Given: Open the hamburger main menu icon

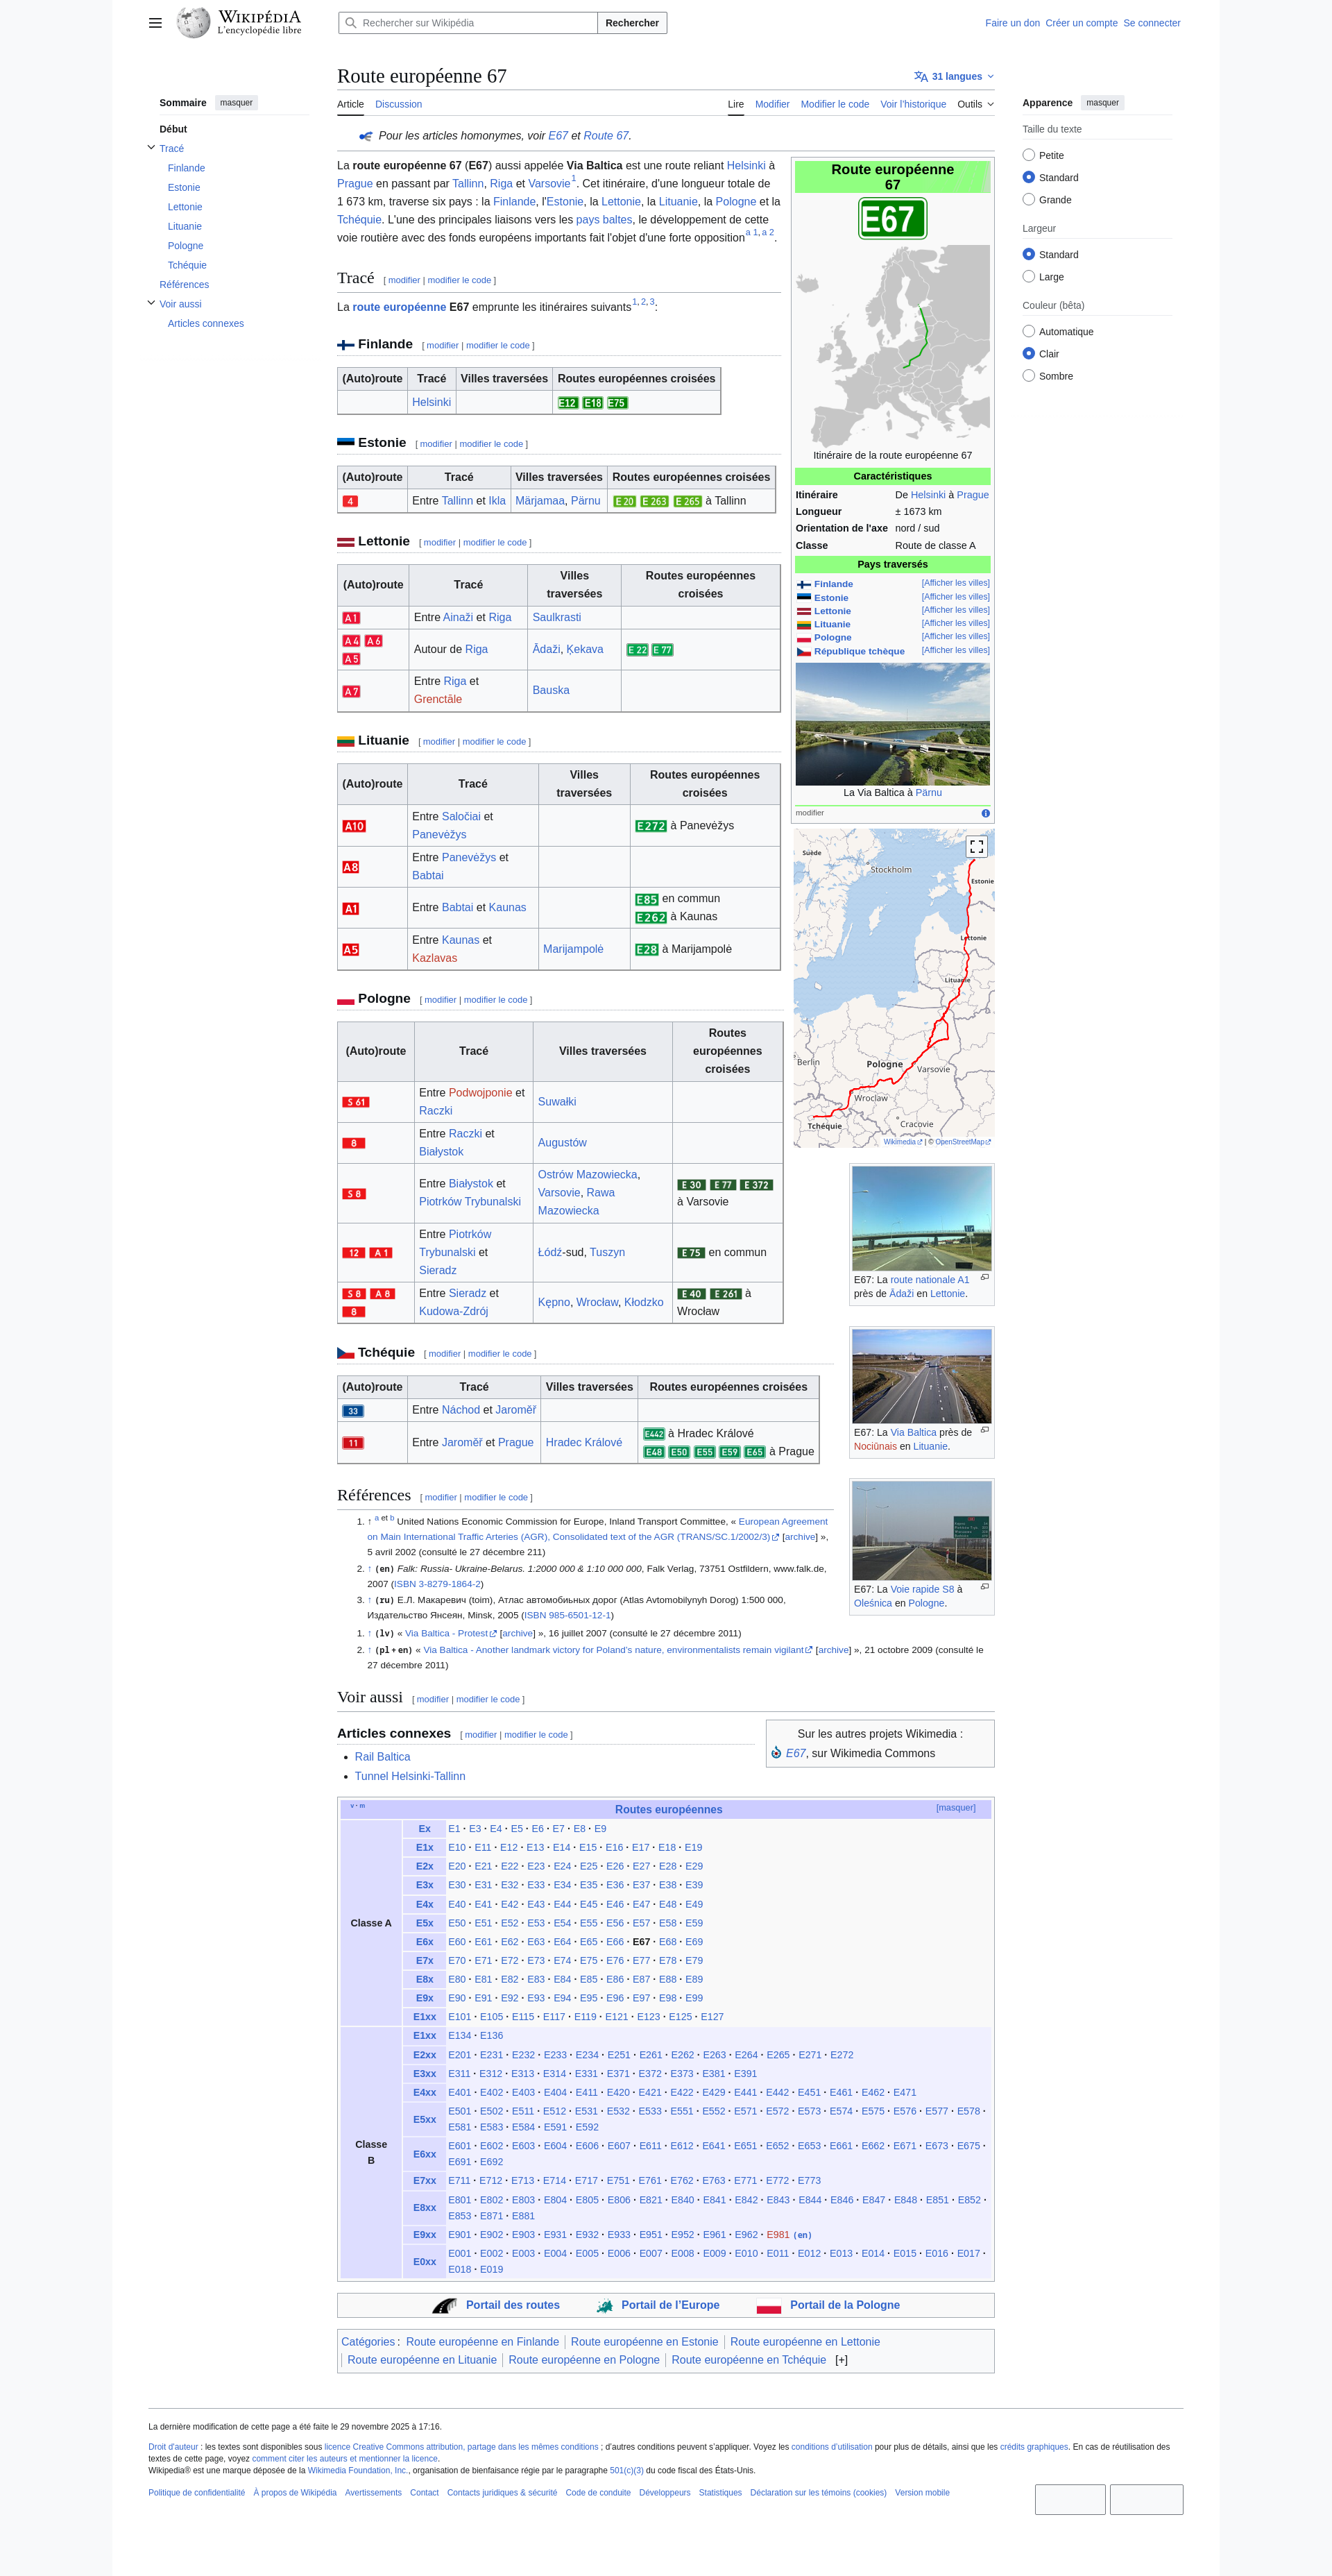Looking at the screenshot, I should 155,23.
